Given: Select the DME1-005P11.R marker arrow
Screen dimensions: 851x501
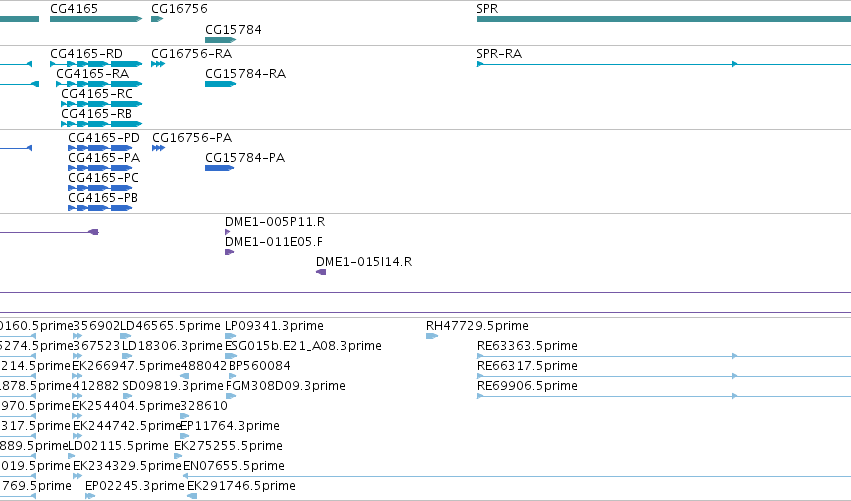Looking at the screenshot, I should (x=227, y=232).
